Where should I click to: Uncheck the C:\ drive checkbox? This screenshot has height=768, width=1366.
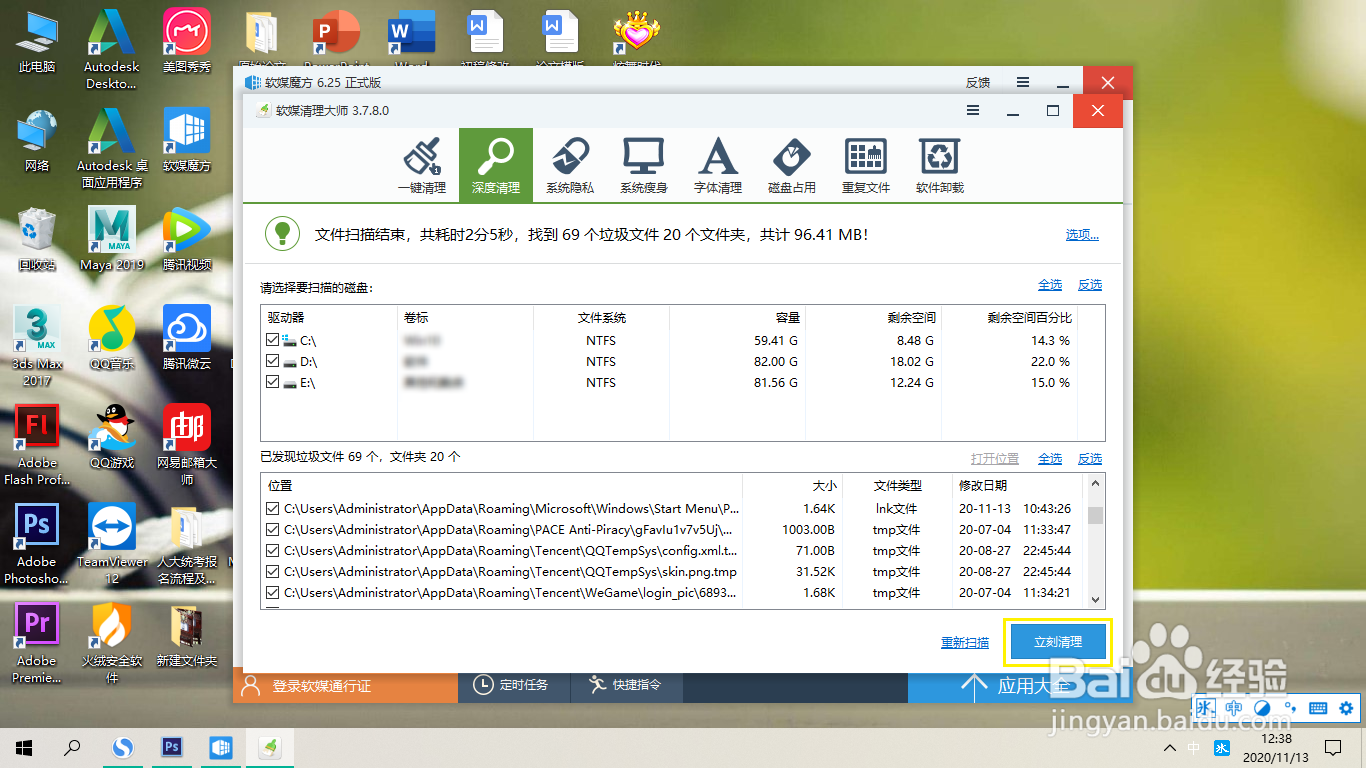pyautogui.click(x=273, y=340)
